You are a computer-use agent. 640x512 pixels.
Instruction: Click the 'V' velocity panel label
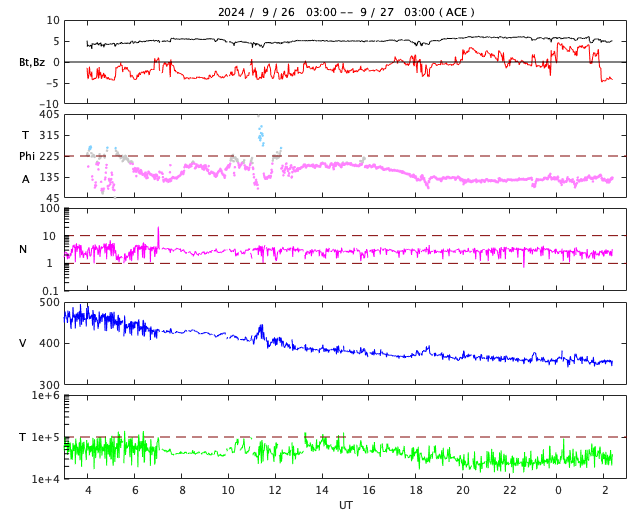[x=23, y=343]
